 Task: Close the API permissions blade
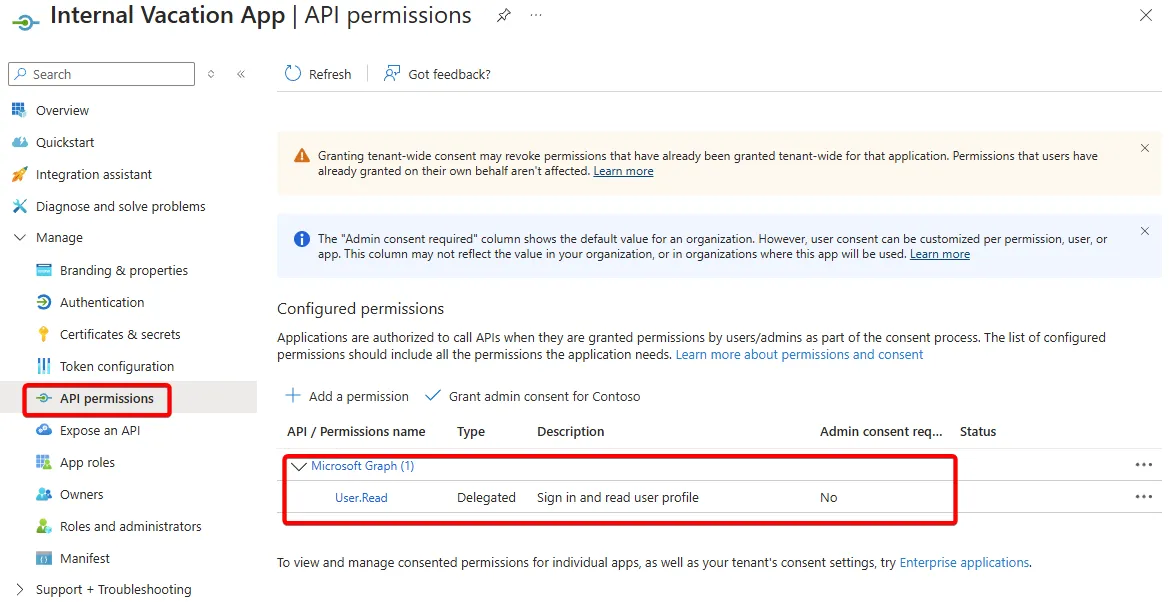tap(1146, 15)
